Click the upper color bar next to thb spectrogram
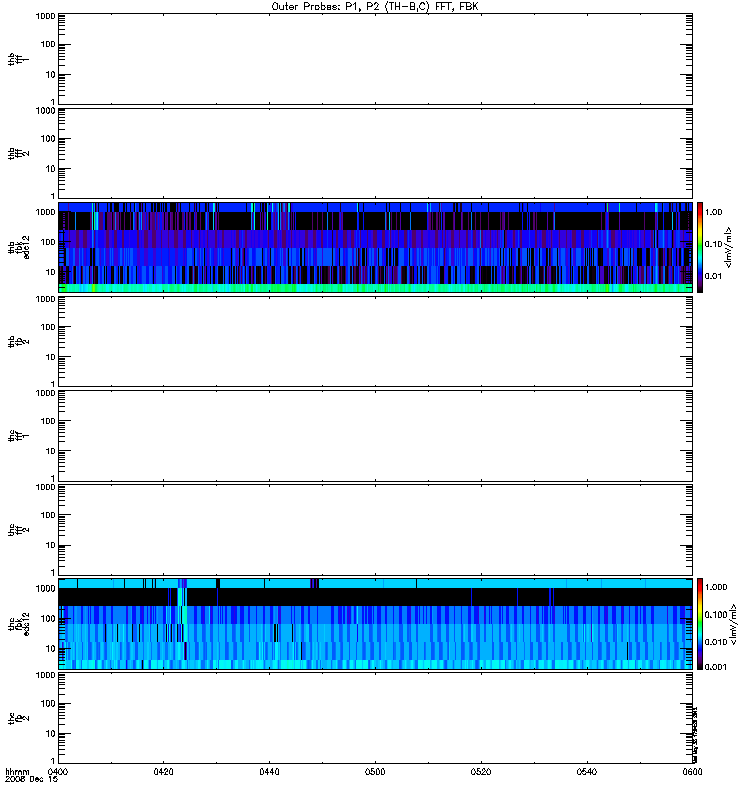 [x=700, y=247]
